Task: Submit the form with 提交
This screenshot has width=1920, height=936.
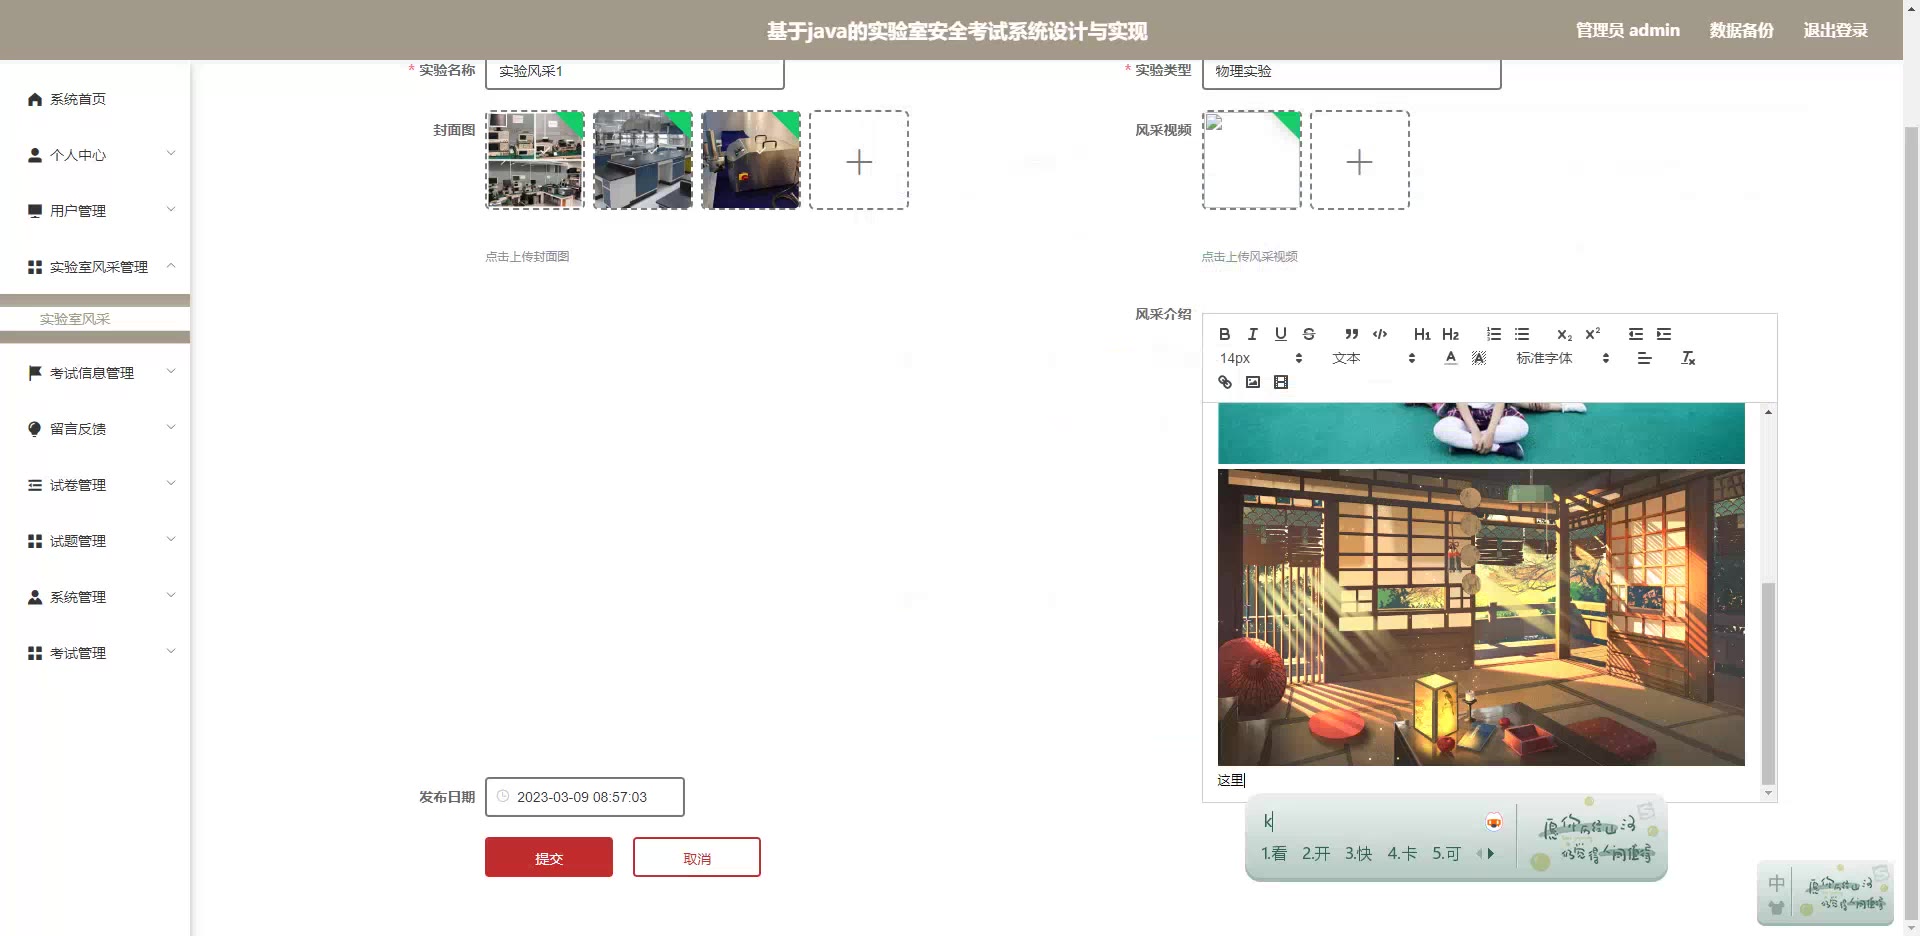Action: [549, 857]
